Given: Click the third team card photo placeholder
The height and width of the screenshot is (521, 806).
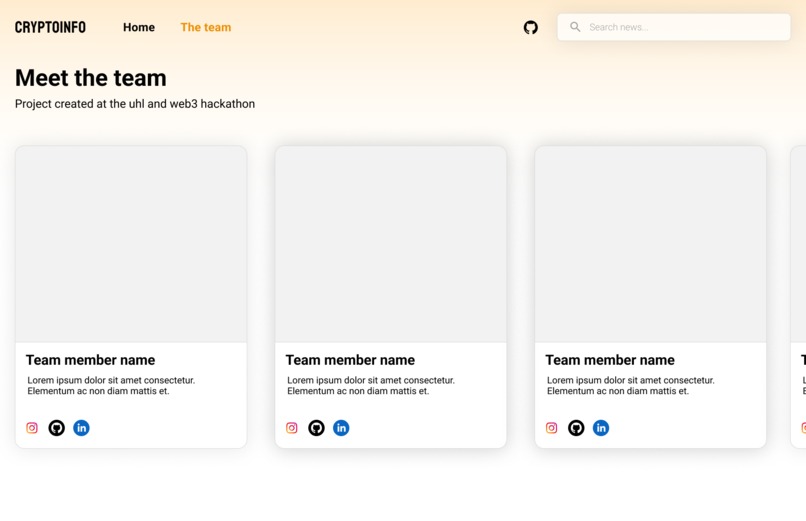Looking at the screenshot, I should pos(650,244).
